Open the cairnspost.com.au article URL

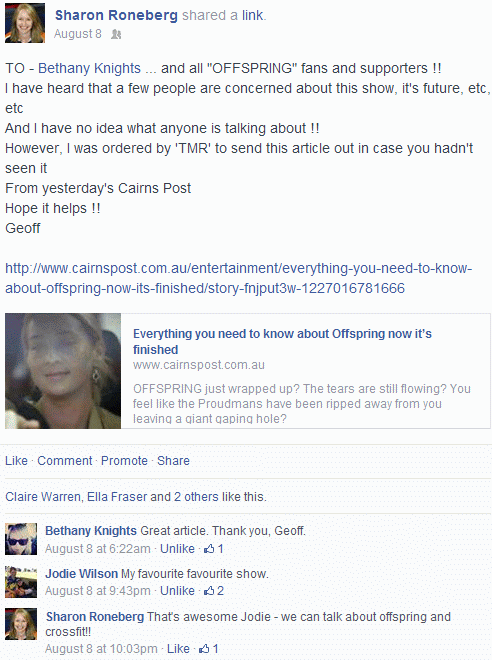coord(238,278)
